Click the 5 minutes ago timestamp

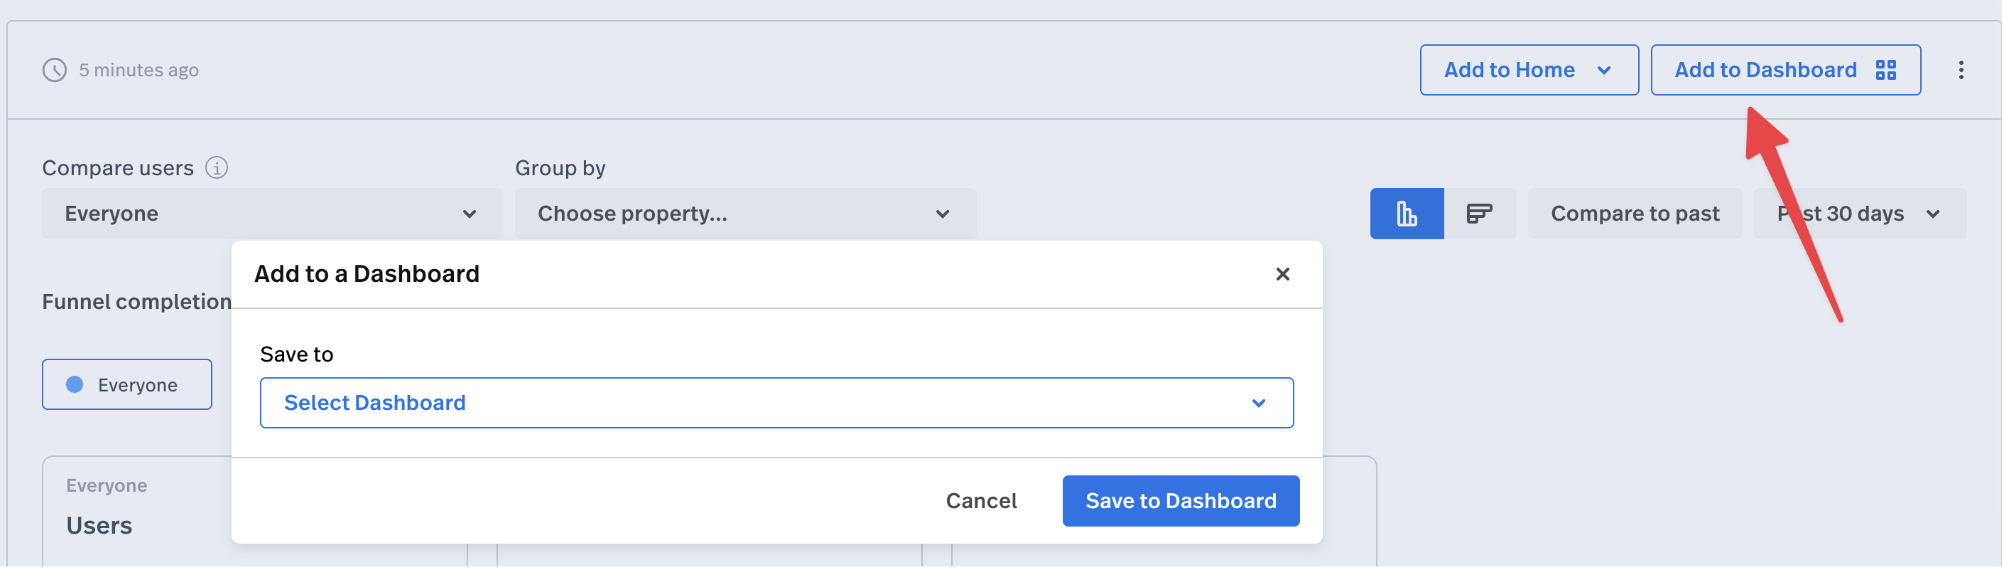click(139, 70)
